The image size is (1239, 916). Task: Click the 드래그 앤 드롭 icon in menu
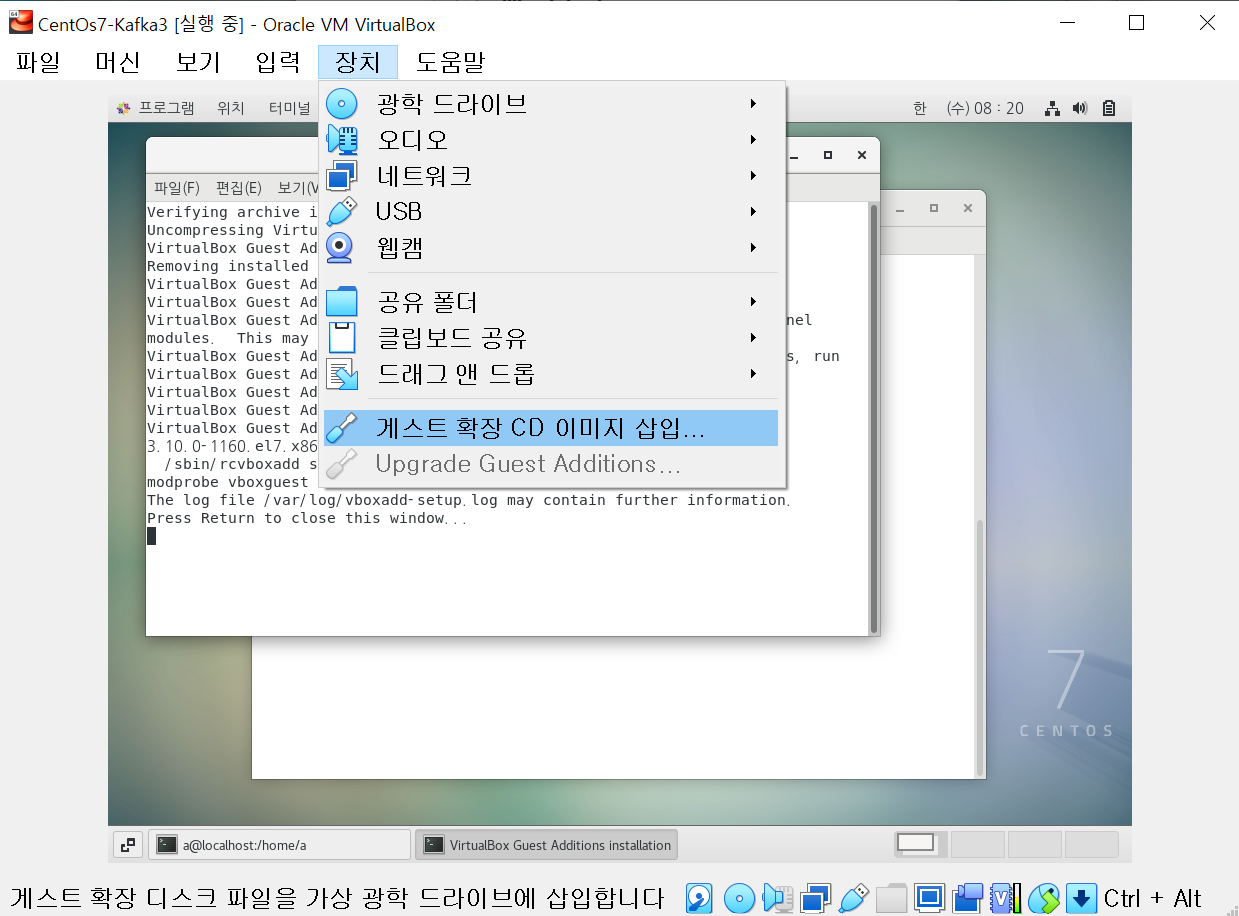click(x=342, y=374)
